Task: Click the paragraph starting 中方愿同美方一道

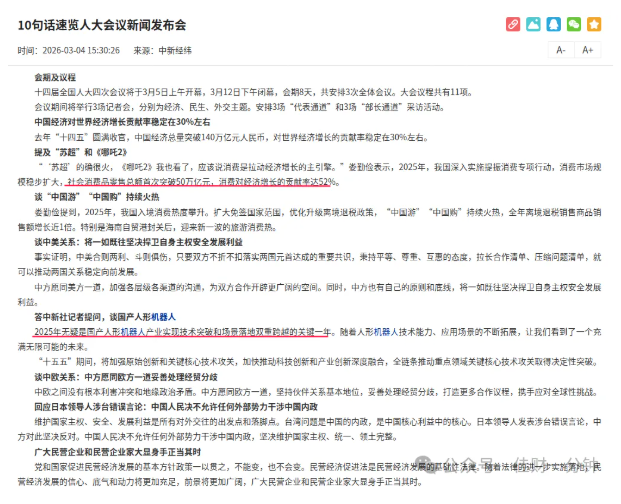Action: (309, 295)
